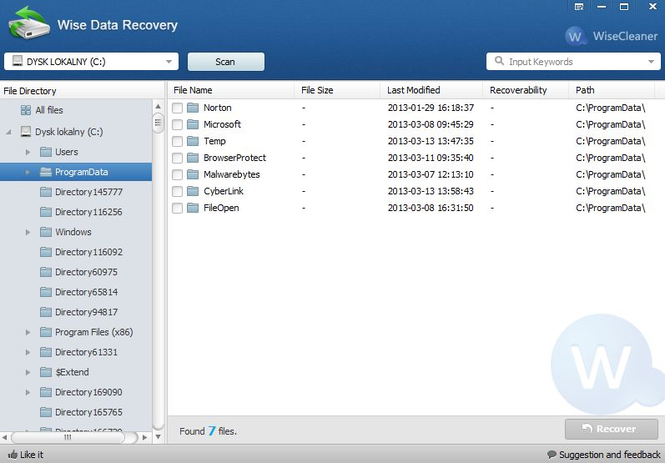The height and width of the screenshot is (463, 665).
Task: Click the vertical scrollbar thumb in the tree
Action: (158, 123)
